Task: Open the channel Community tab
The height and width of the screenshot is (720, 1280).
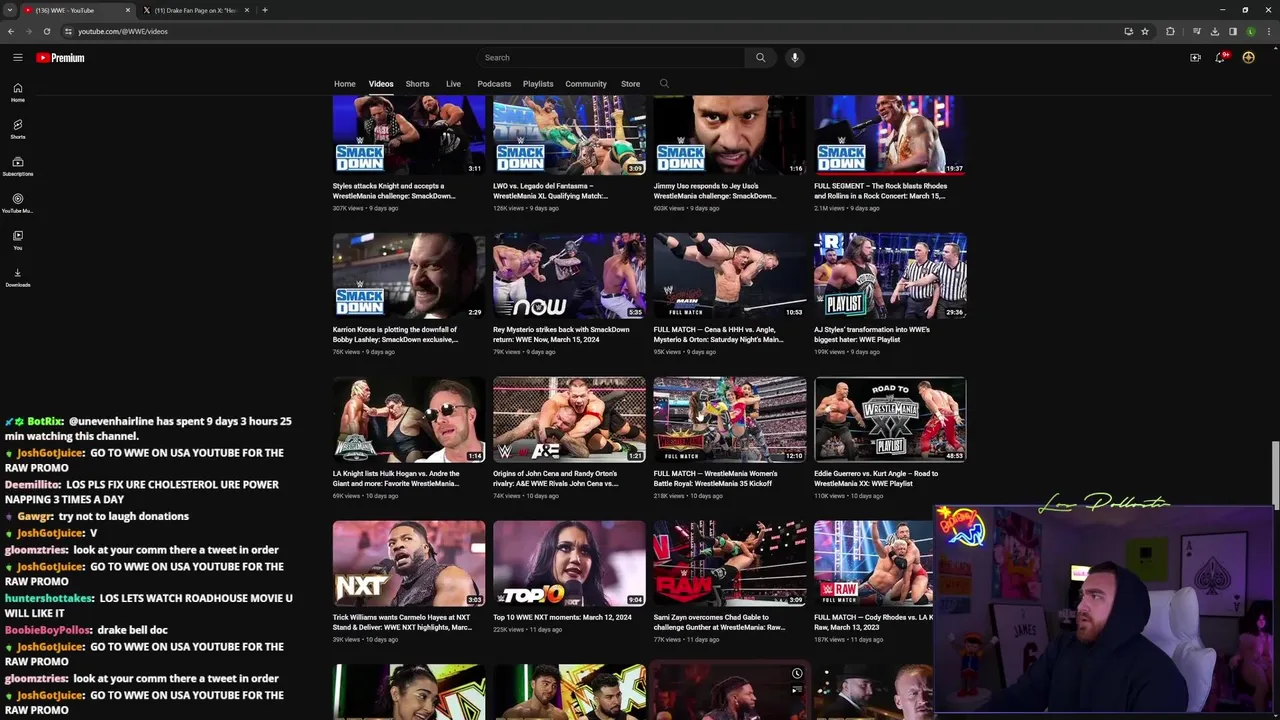Action: (586, 84)
